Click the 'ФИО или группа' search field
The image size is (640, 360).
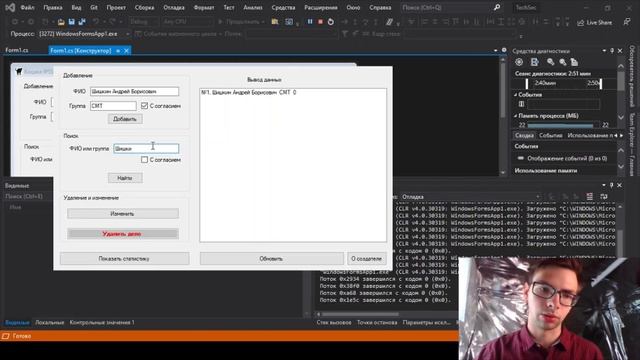point(146,149)
